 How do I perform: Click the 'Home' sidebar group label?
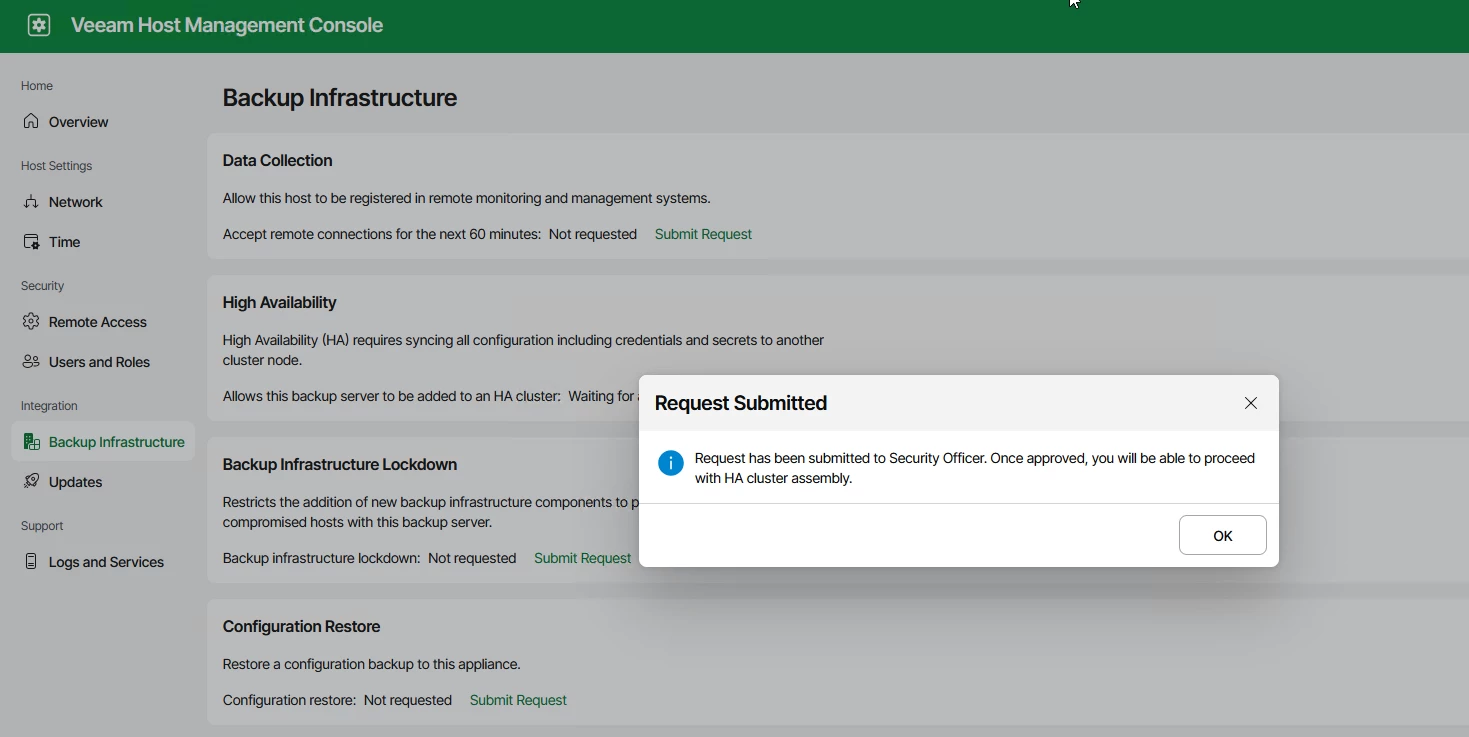point(37,86)
